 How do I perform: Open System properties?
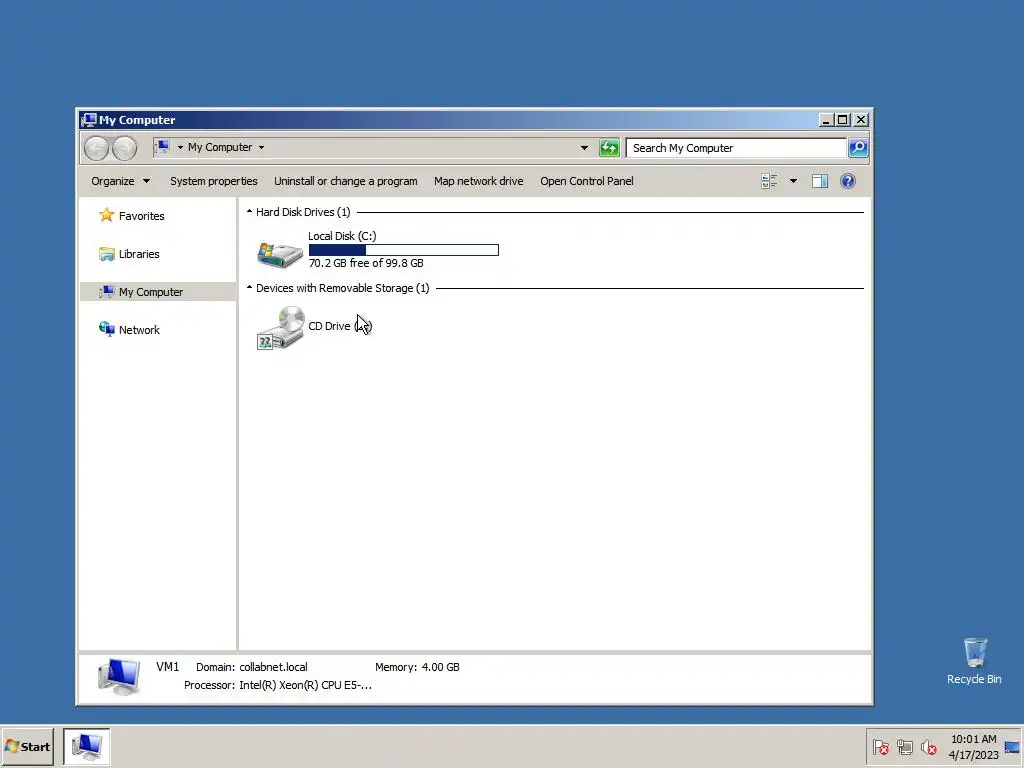tap(214, 181)
